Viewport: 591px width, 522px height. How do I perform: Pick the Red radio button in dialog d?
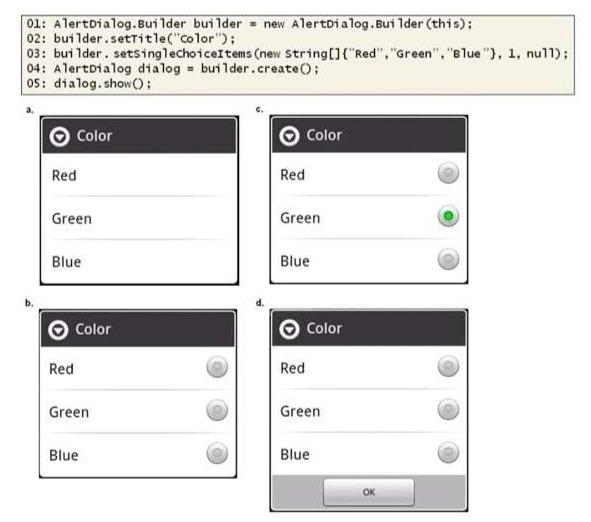tap(448, 366)
